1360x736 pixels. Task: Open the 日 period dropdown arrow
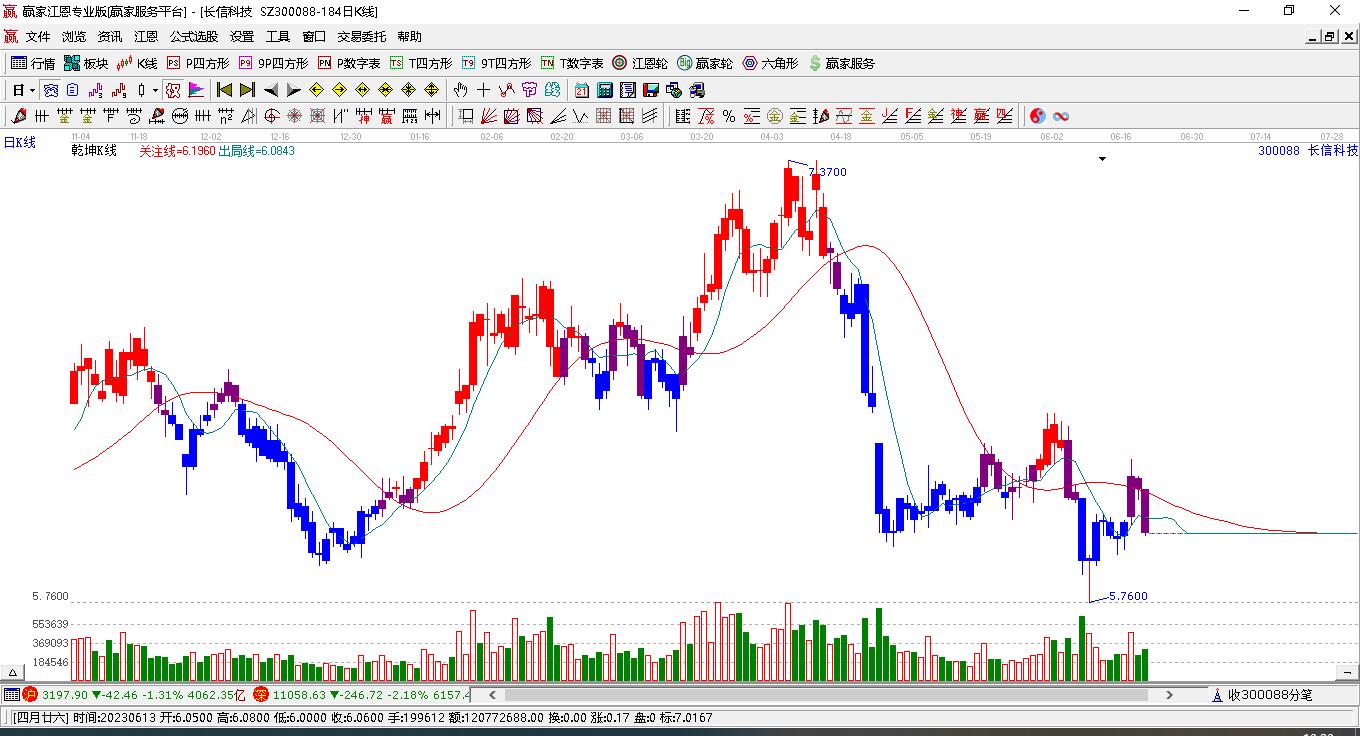pyautogui.click(x=32, y=90)
